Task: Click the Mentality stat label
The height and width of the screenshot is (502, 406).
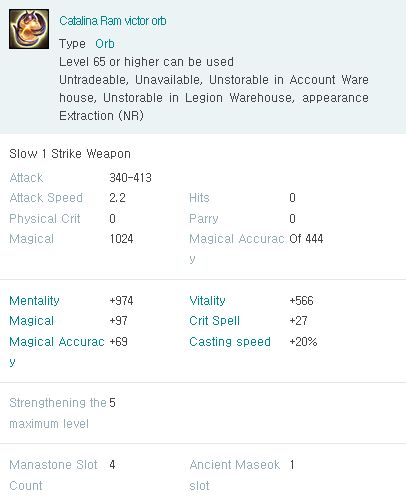Action: (x=34, y=301)
